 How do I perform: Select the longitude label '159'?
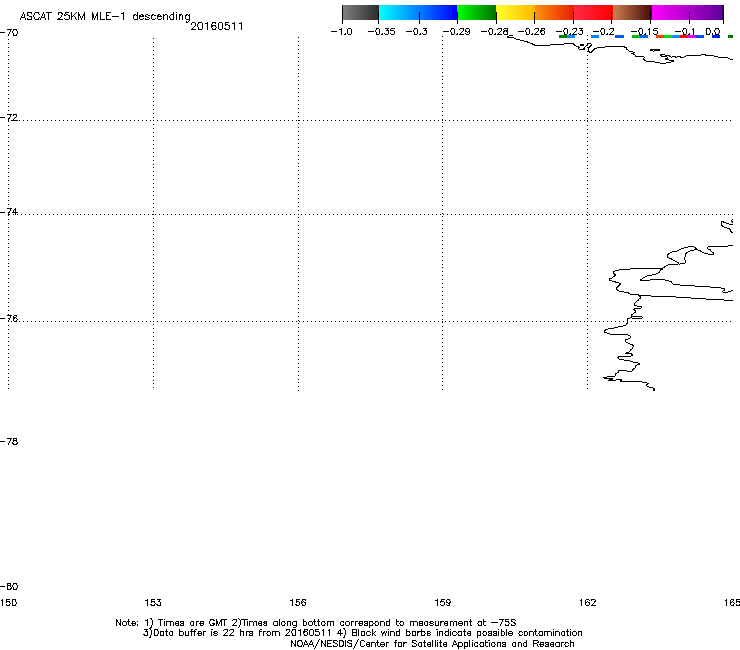pos(443,603)
